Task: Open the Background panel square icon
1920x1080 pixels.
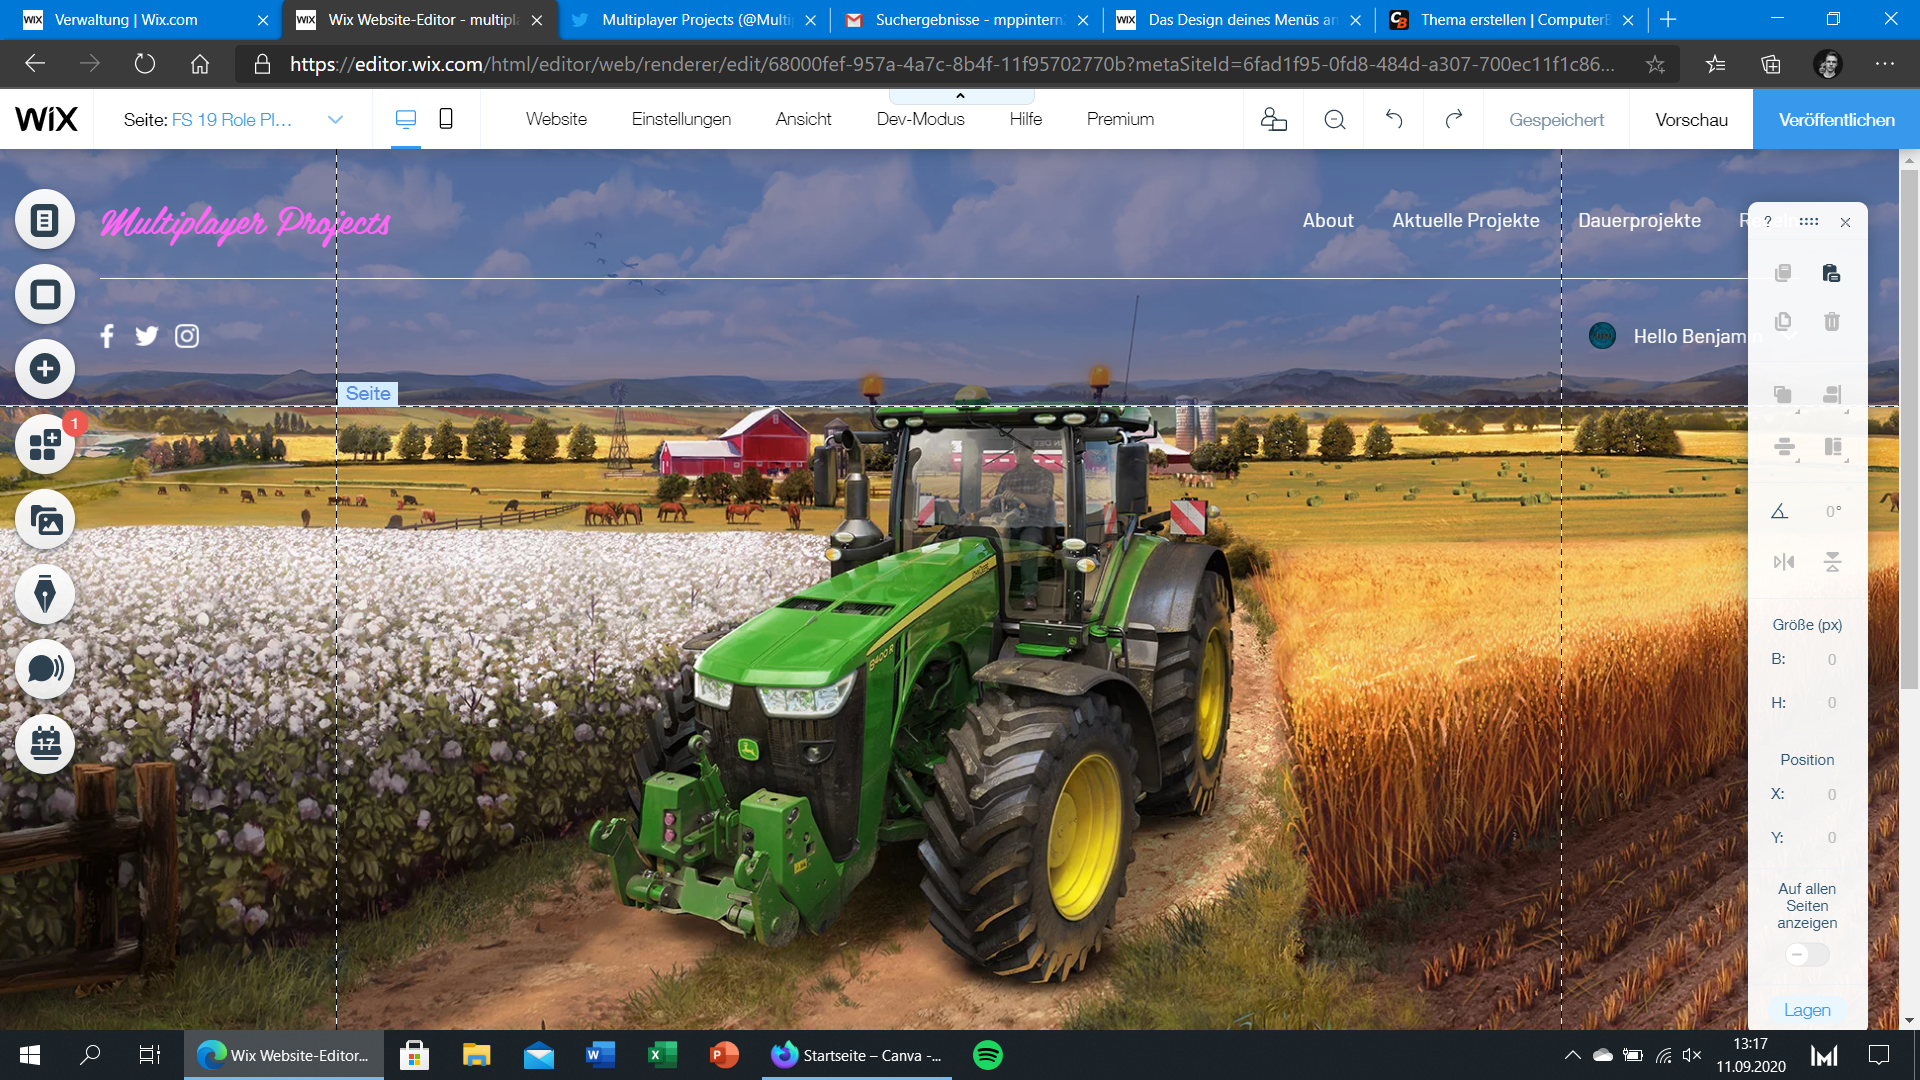Action: [45, 294]
